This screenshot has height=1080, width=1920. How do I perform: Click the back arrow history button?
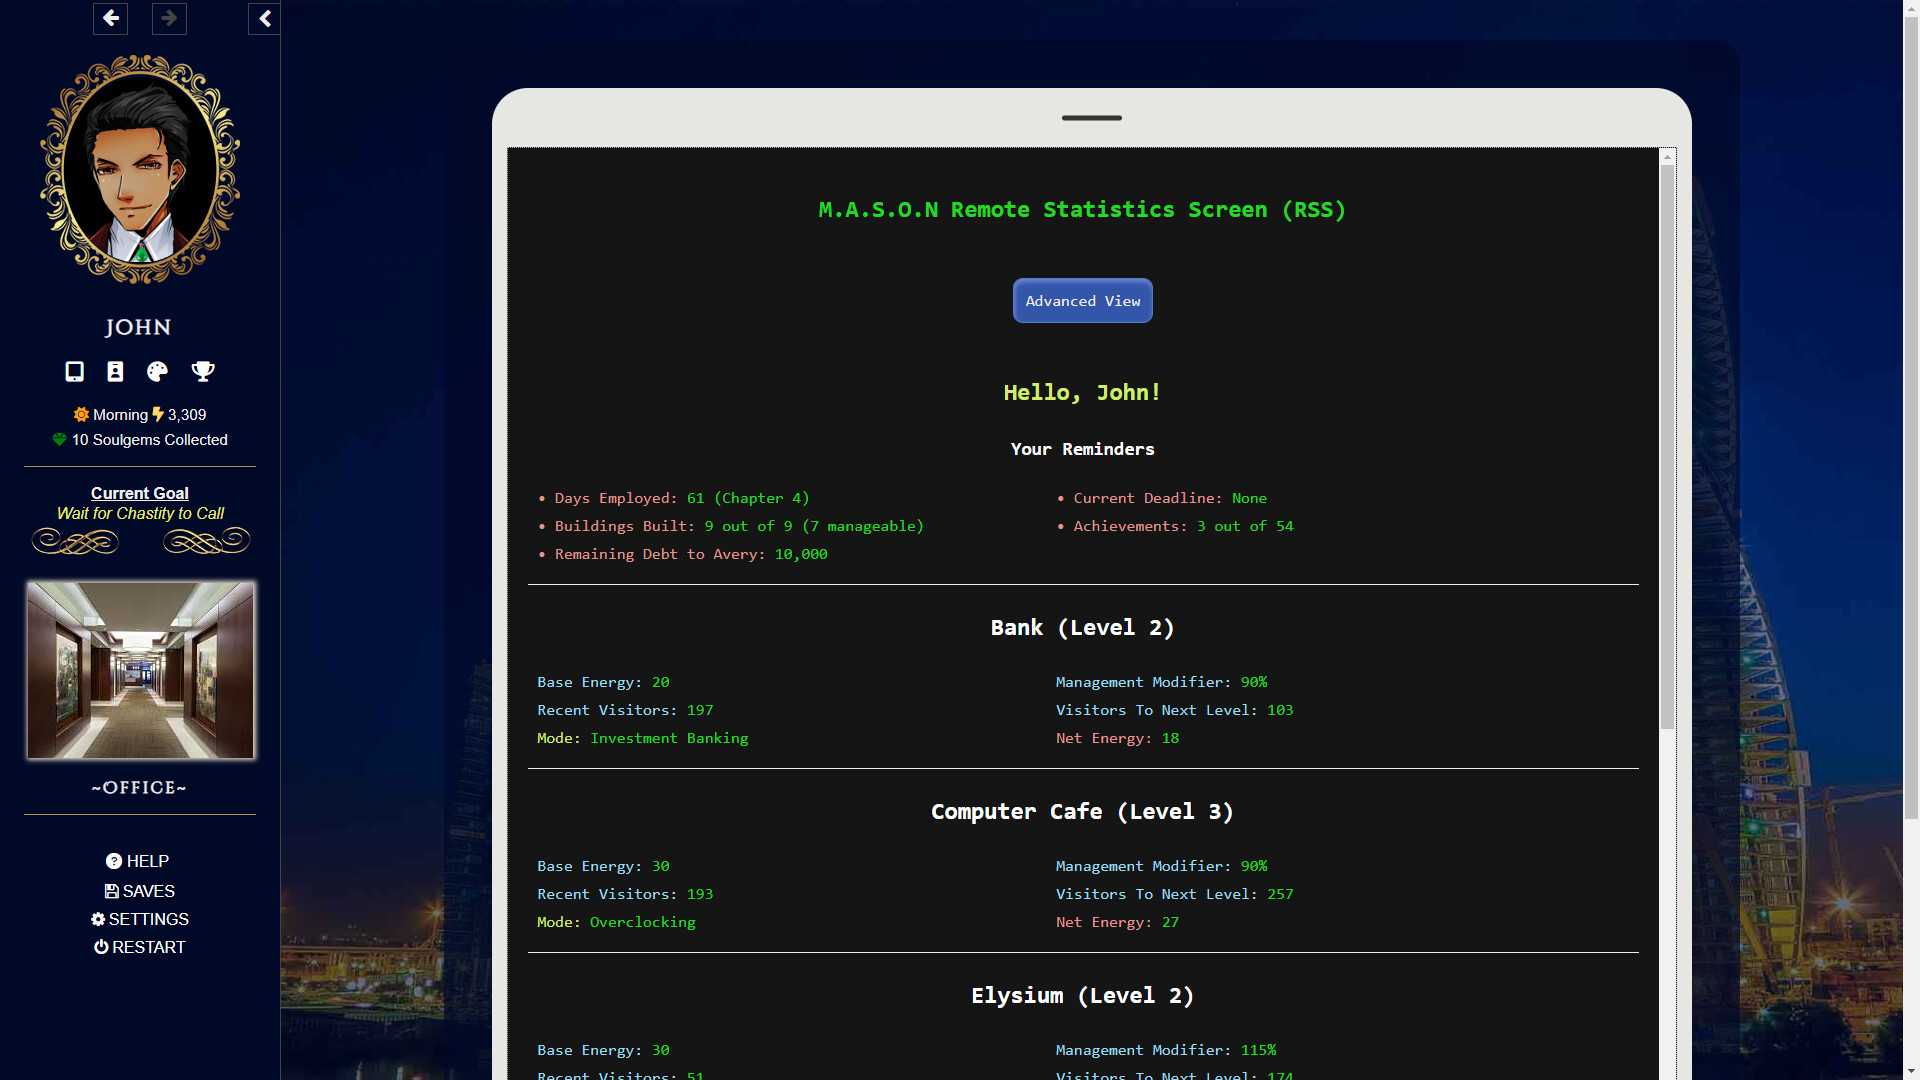pyautogui.click(x=110, y=18)
